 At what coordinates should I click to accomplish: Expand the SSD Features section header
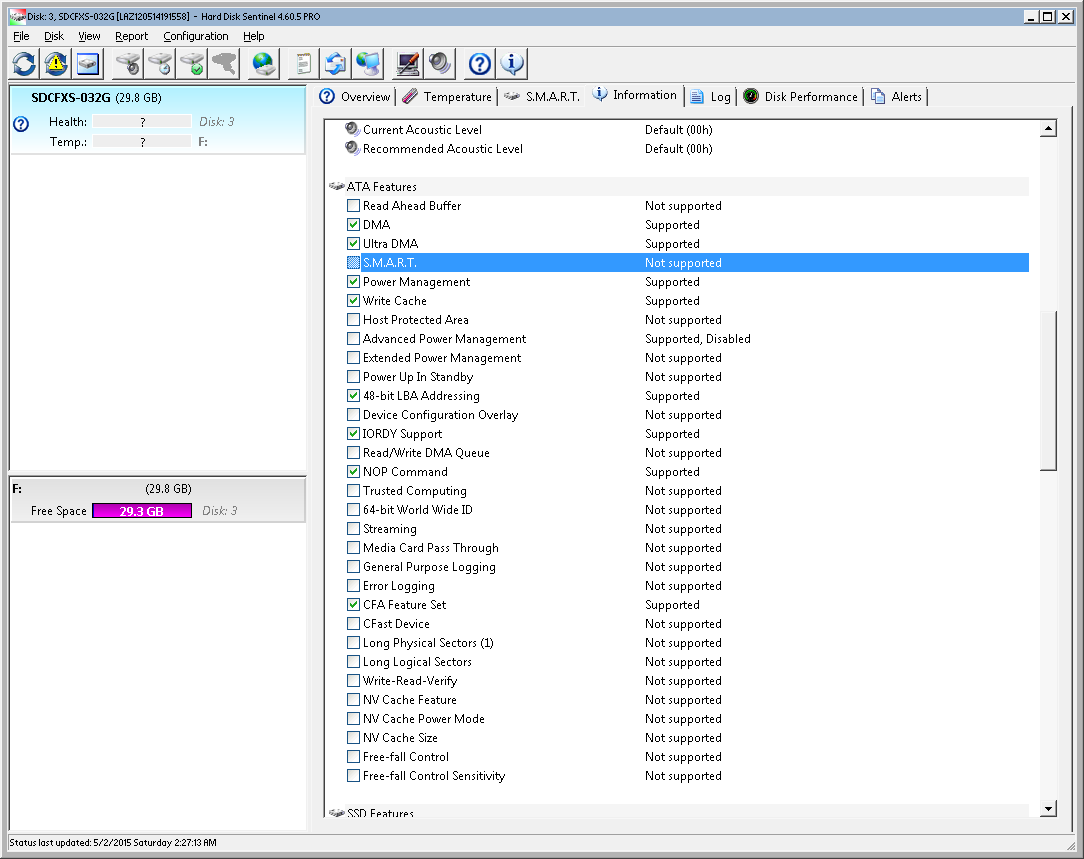click(x=381, y=813)
